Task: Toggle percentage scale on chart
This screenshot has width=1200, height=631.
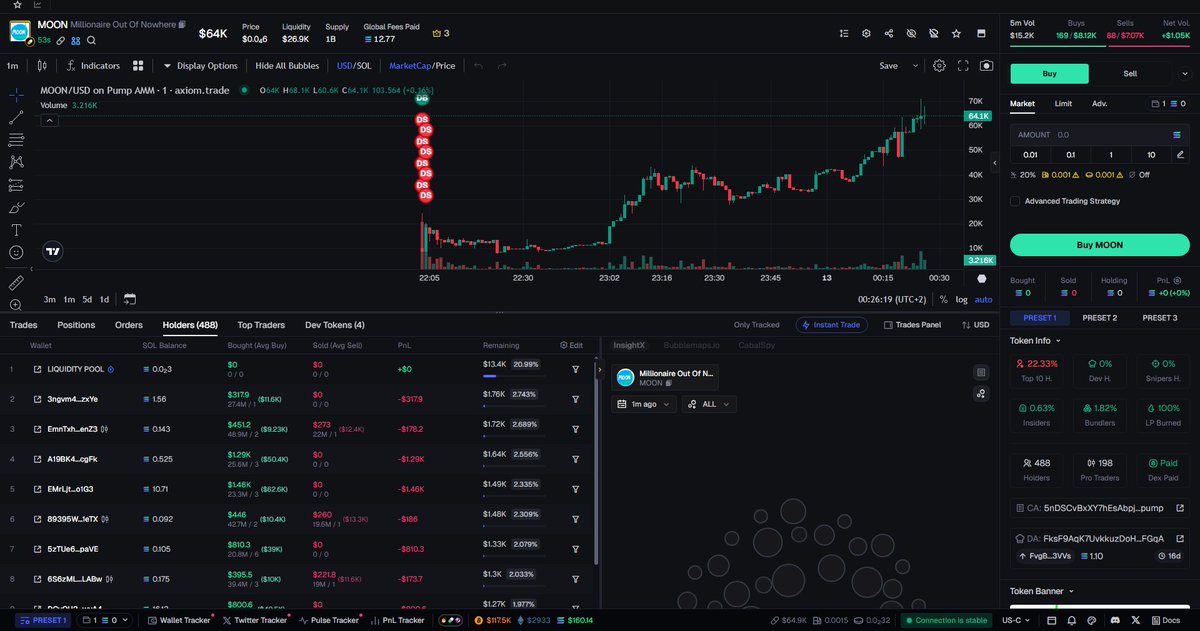Action: 943,299
